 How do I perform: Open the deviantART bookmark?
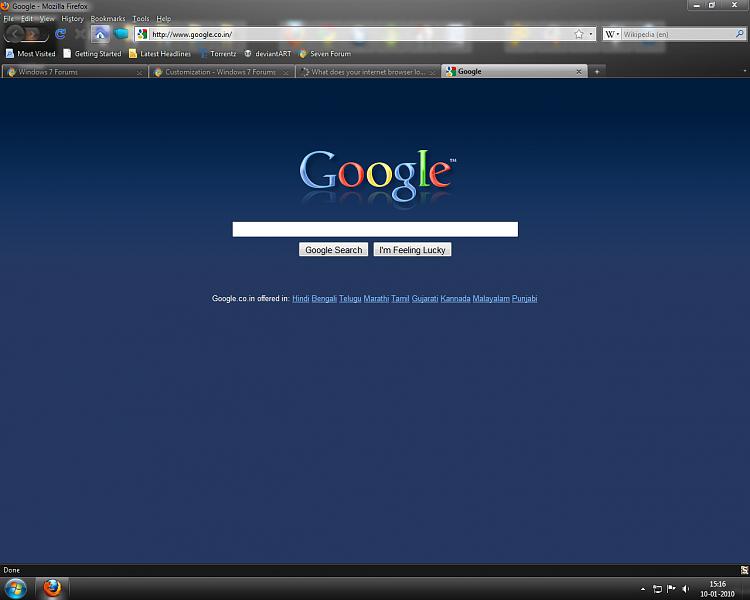point(267,54)
